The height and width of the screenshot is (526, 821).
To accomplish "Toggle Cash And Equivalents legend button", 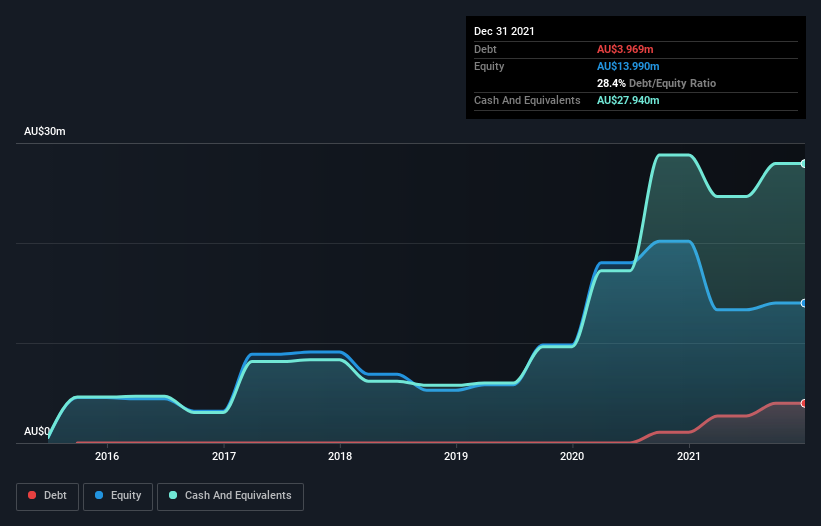I will point(230,496).
